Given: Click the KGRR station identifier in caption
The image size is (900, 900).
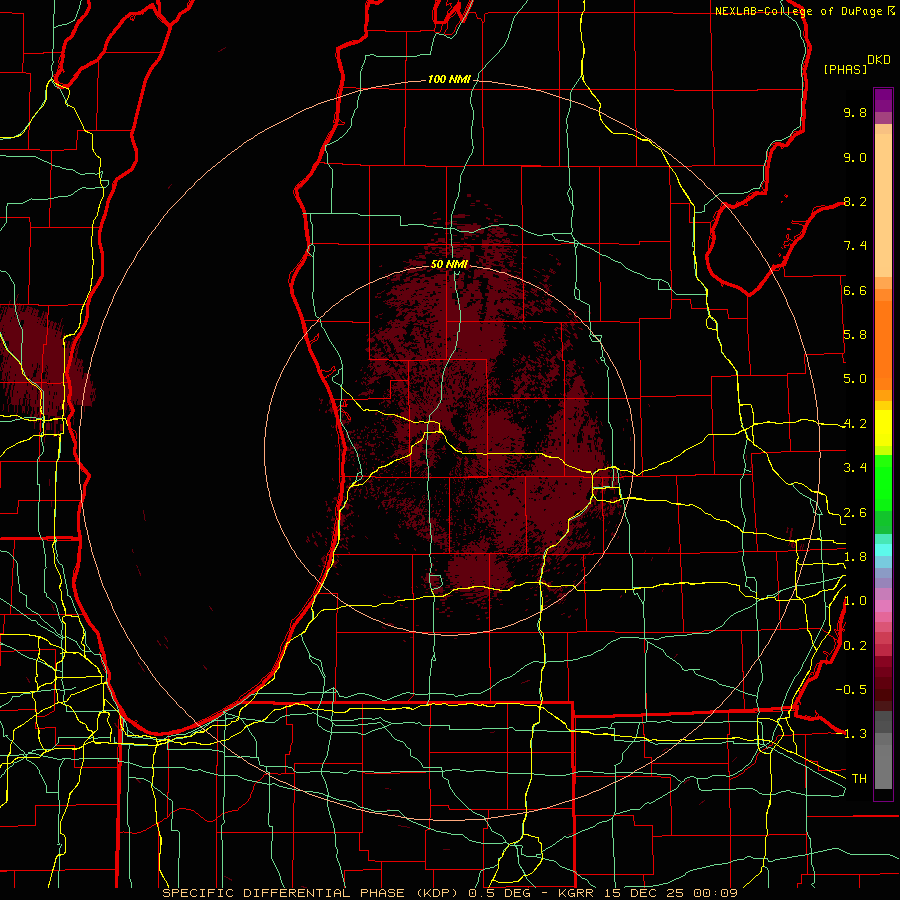Looking at the screenshot, I should (575, 893).
